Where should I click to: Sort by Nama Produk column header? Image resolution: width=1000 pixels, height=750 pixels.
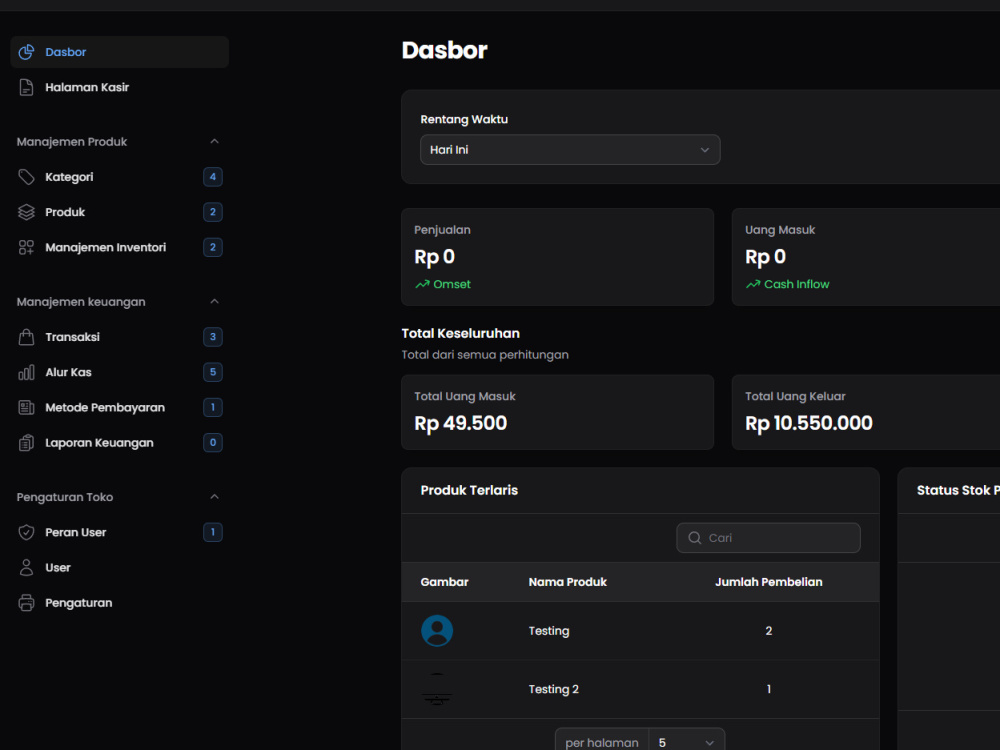[568, 582]
